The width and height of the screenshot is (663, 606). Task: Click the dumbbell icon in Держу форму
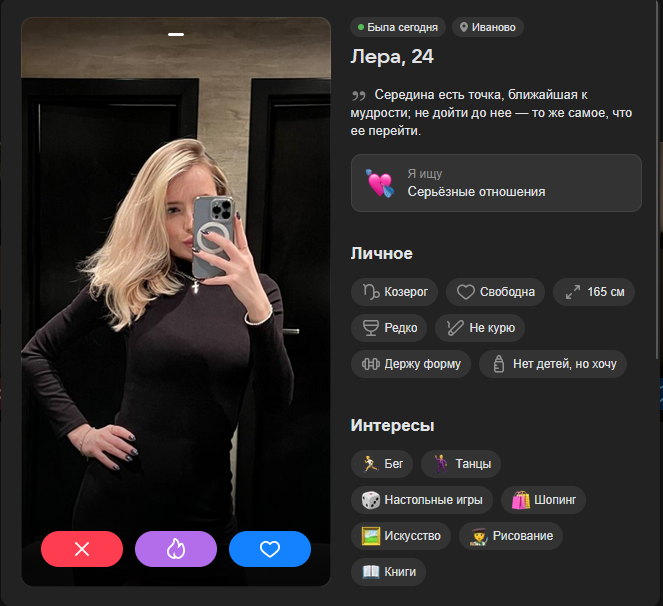pyautogui.click(x=371, y=364)
